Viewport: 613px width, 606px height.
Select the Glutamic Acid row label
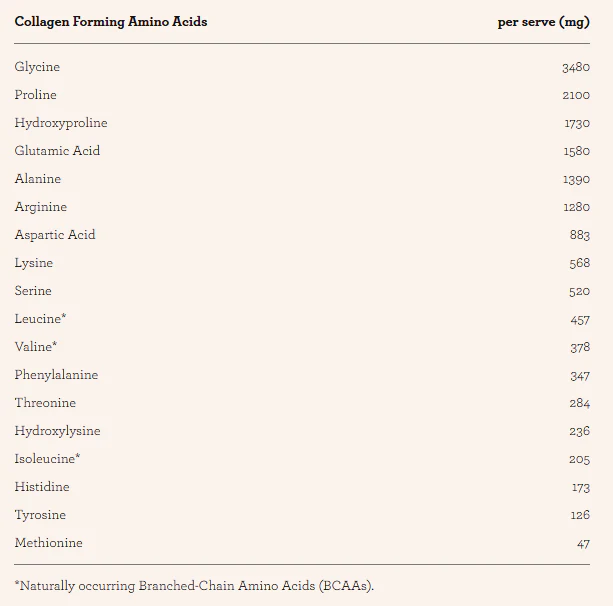[x=57, y=151]
